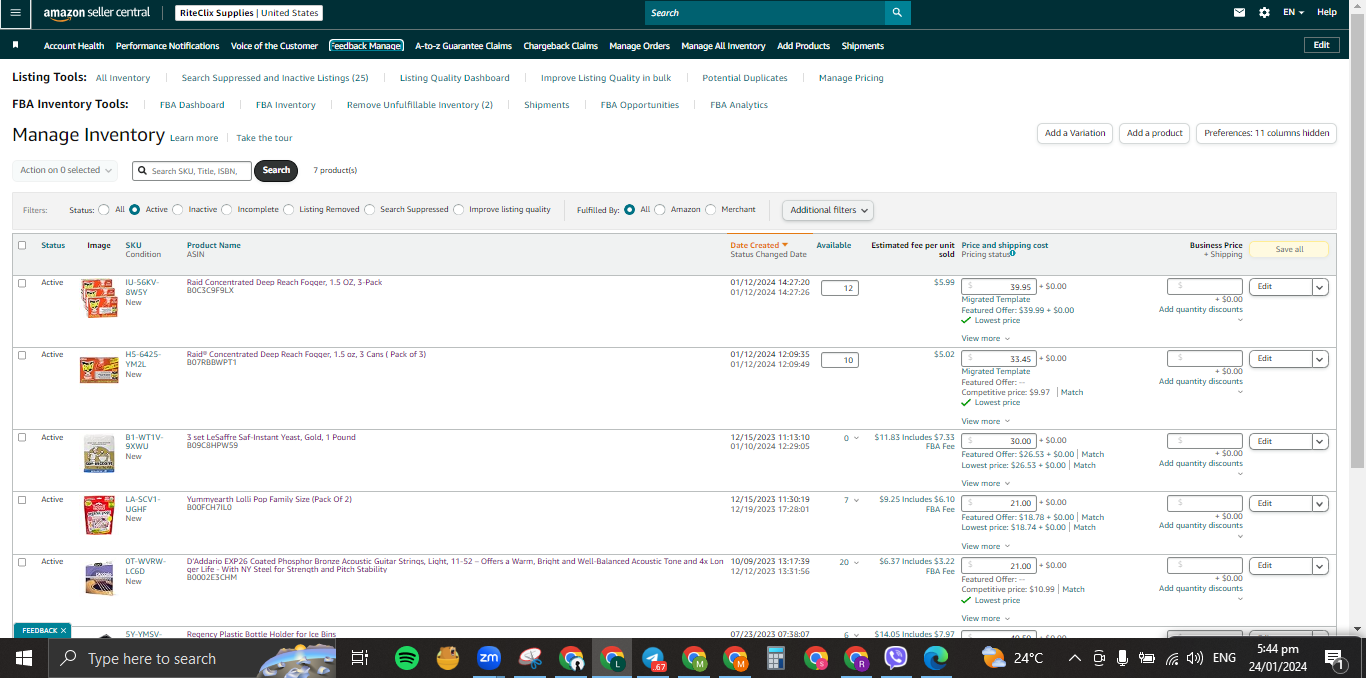Viewport: 1366px width, 678px height.
Task: Open the Windows notification center icon
Action: (1333, 658)
